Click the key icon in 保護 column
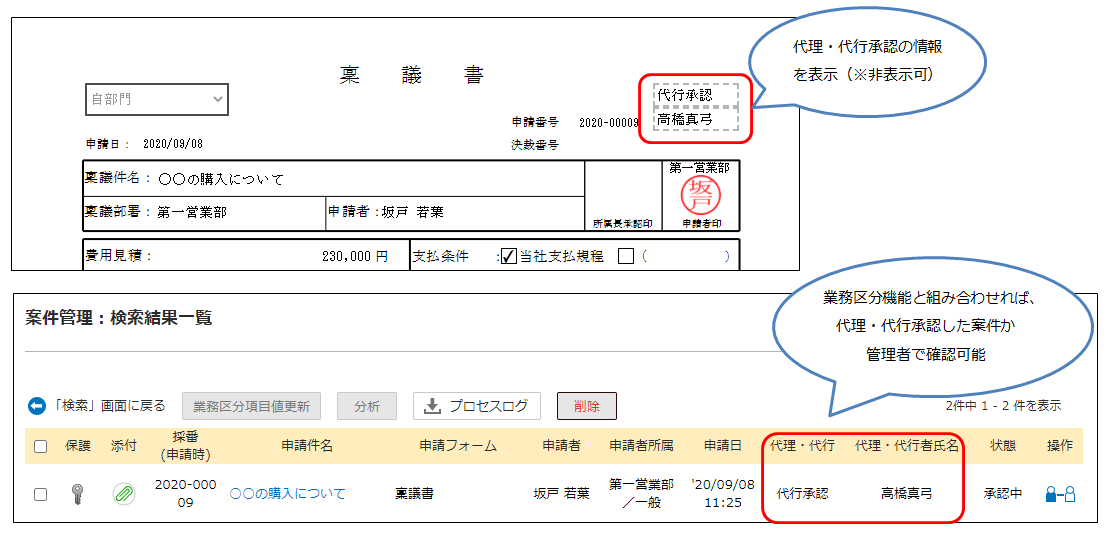This screenshot has height=533, width=1108. [x=78, y=493]
